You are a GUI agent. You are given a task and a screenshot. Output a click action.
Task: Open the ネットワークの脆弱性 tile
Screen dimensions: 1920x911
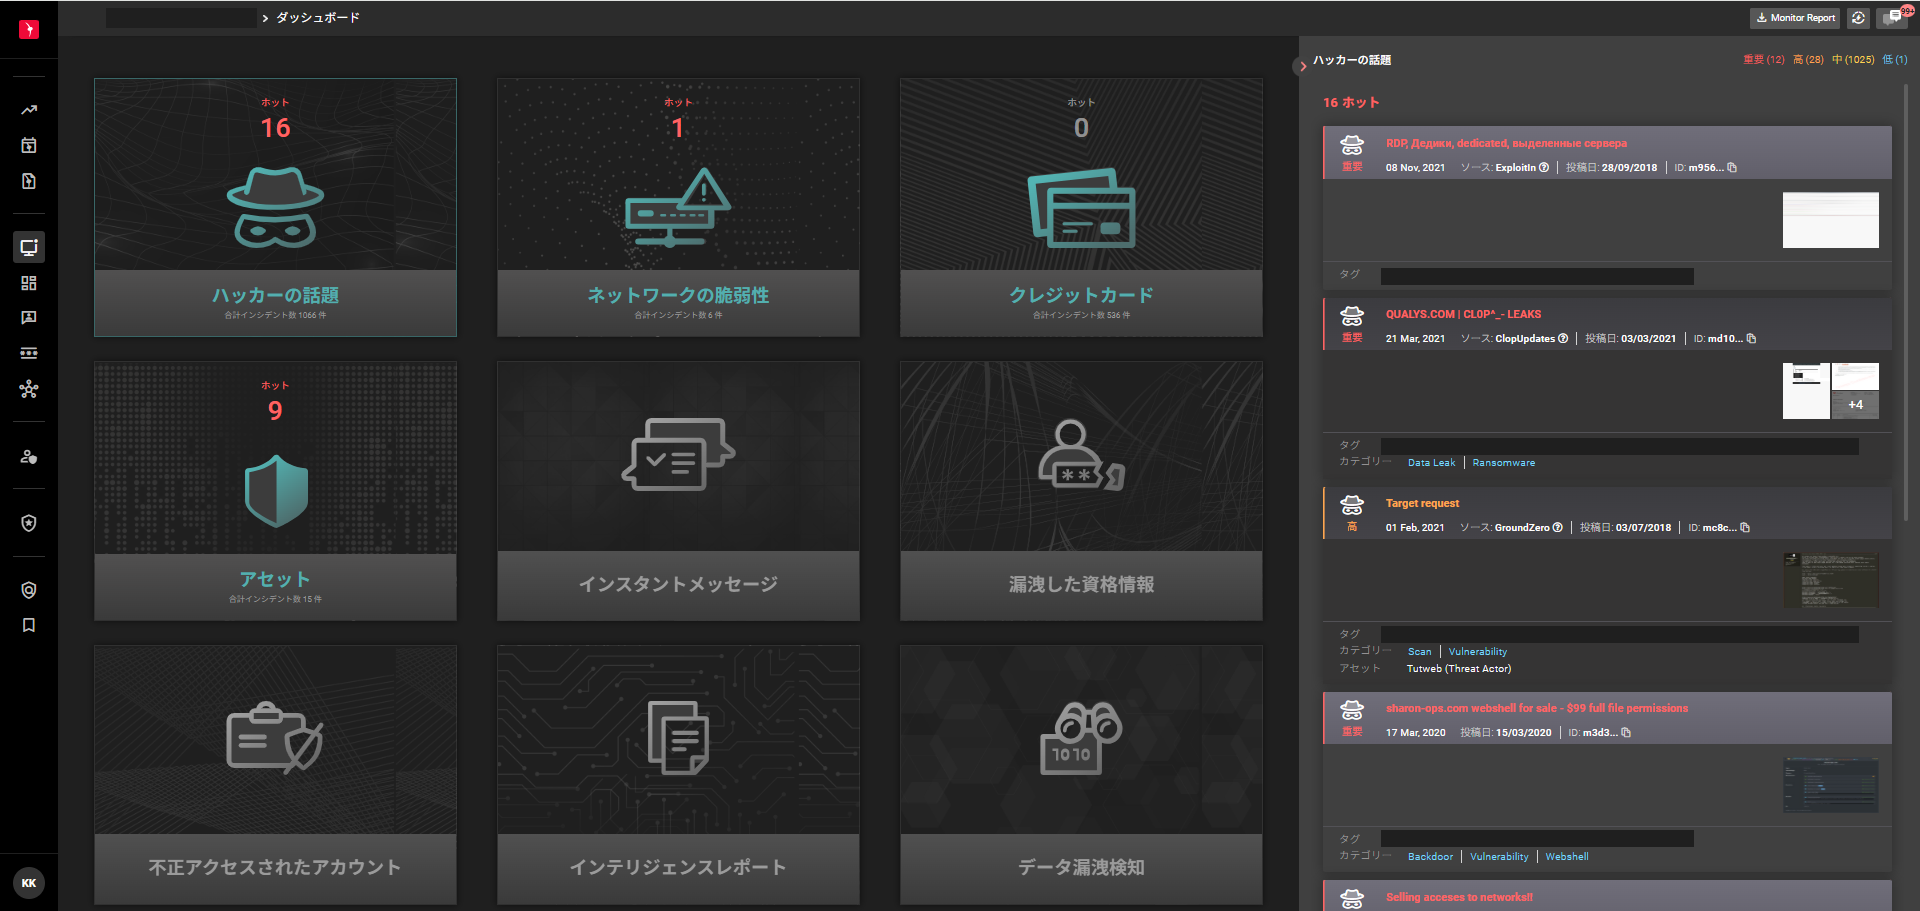(678, 207)
